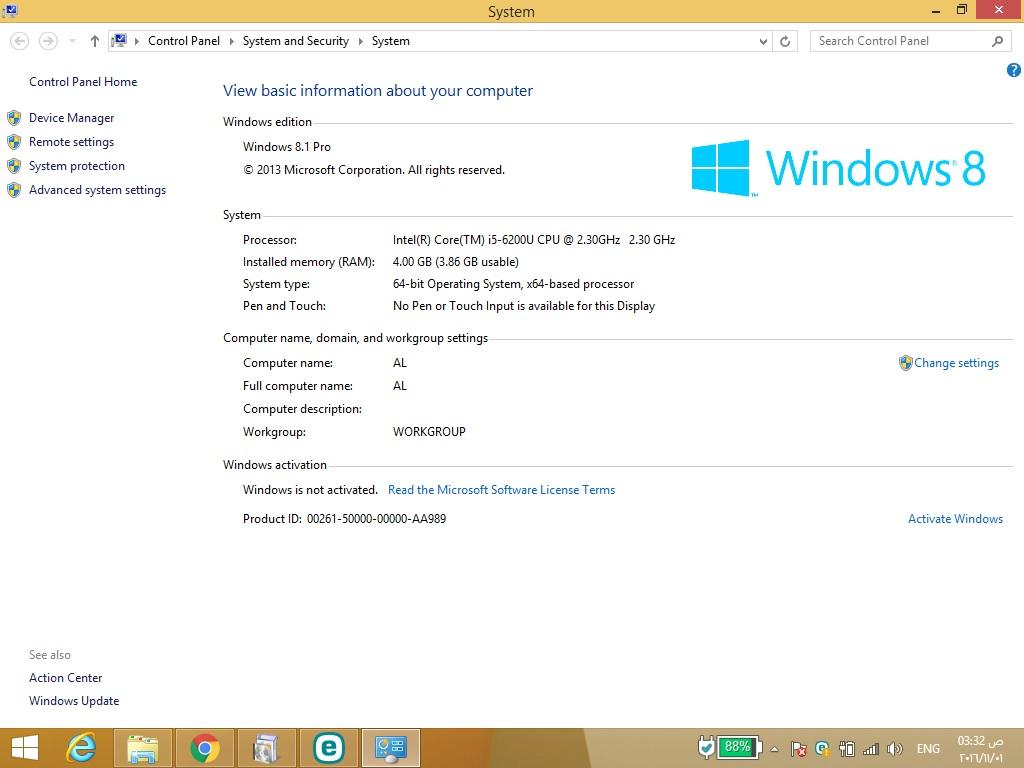Viewport: 1024px width, 768px height.
Task: Open Device Manager link
Action: (x=72, y=118)
